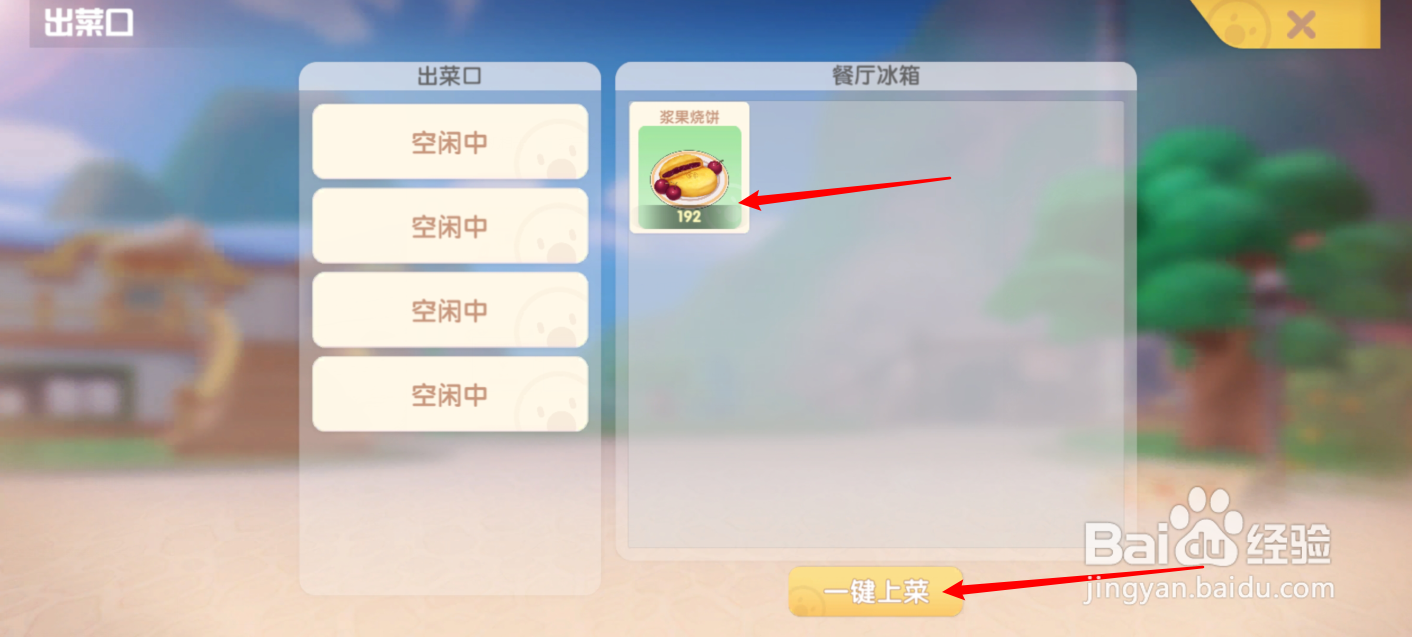Click the faint face icon in fourth slot
Viewport: 1412px width, 637px height.
(551, 402)
